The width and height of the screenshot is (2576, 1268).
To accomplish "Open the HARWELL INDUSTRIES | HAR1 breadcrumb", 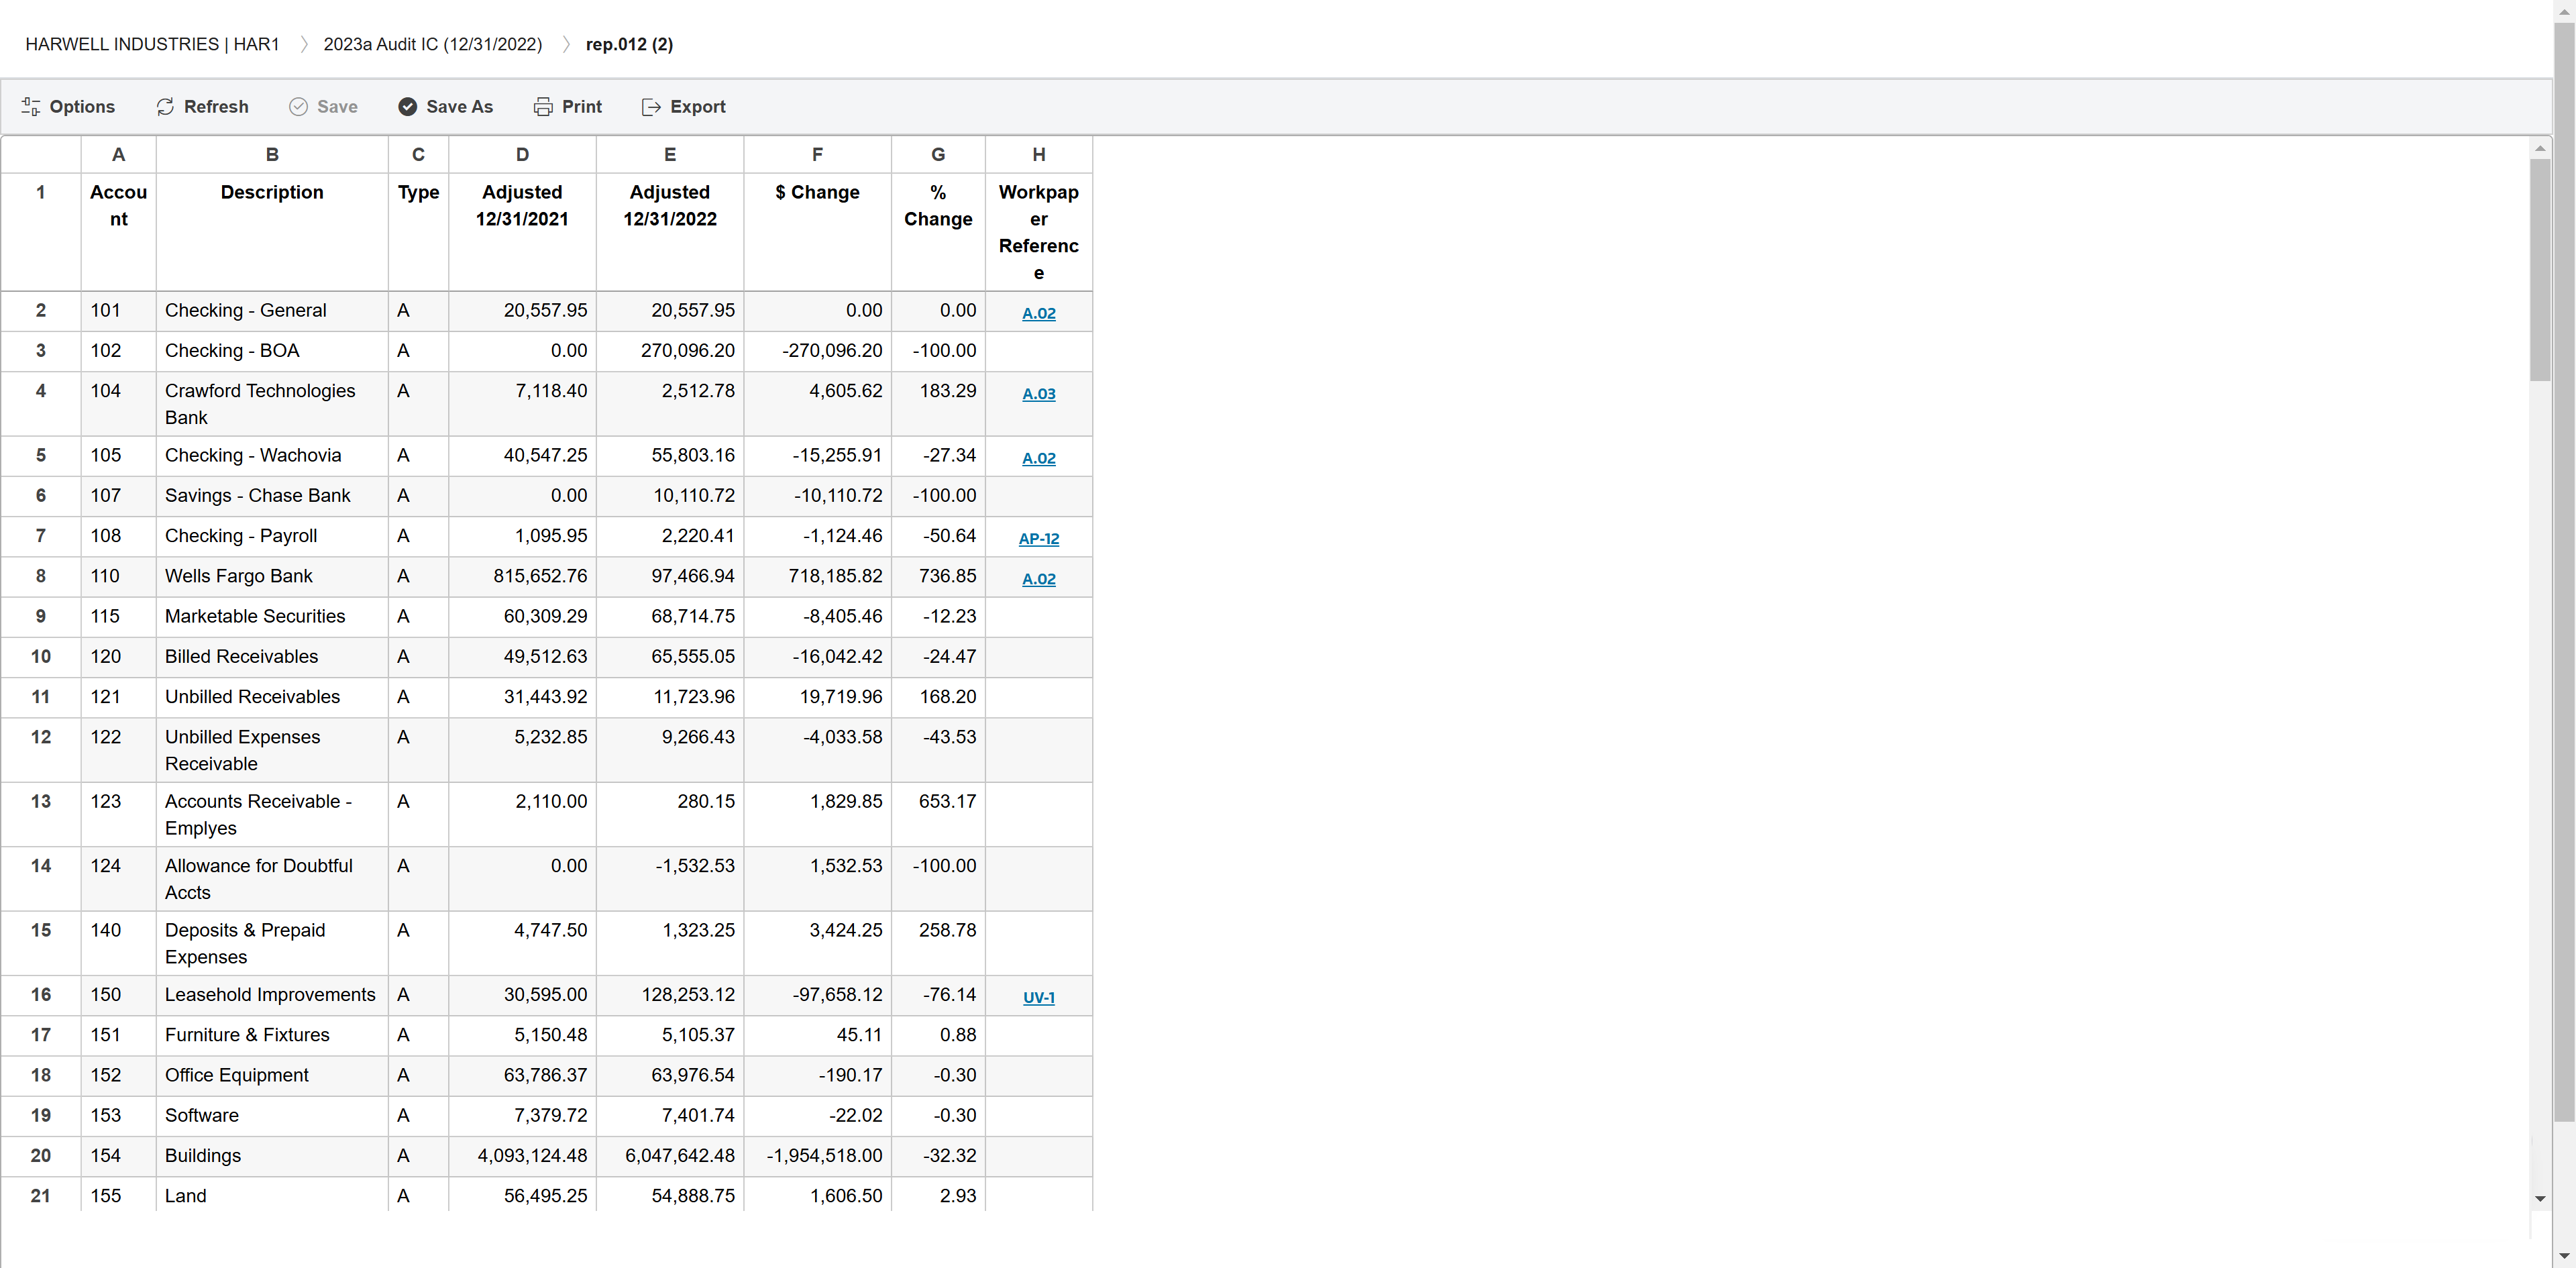I will click(x=152, y=44).
